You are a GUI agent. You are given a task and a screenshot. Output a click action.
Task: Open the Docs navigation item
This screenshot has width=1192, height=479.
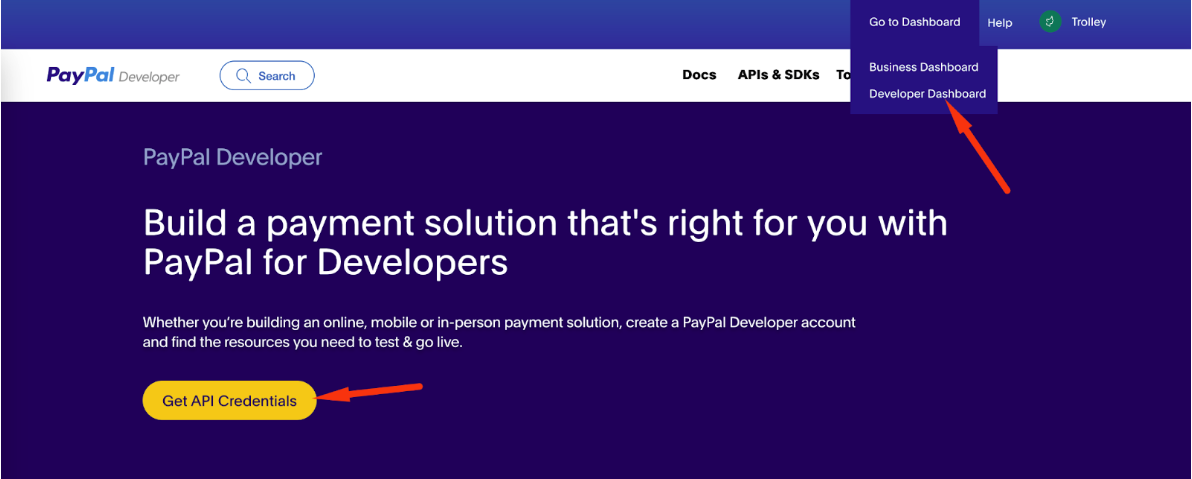pos(699,75)
